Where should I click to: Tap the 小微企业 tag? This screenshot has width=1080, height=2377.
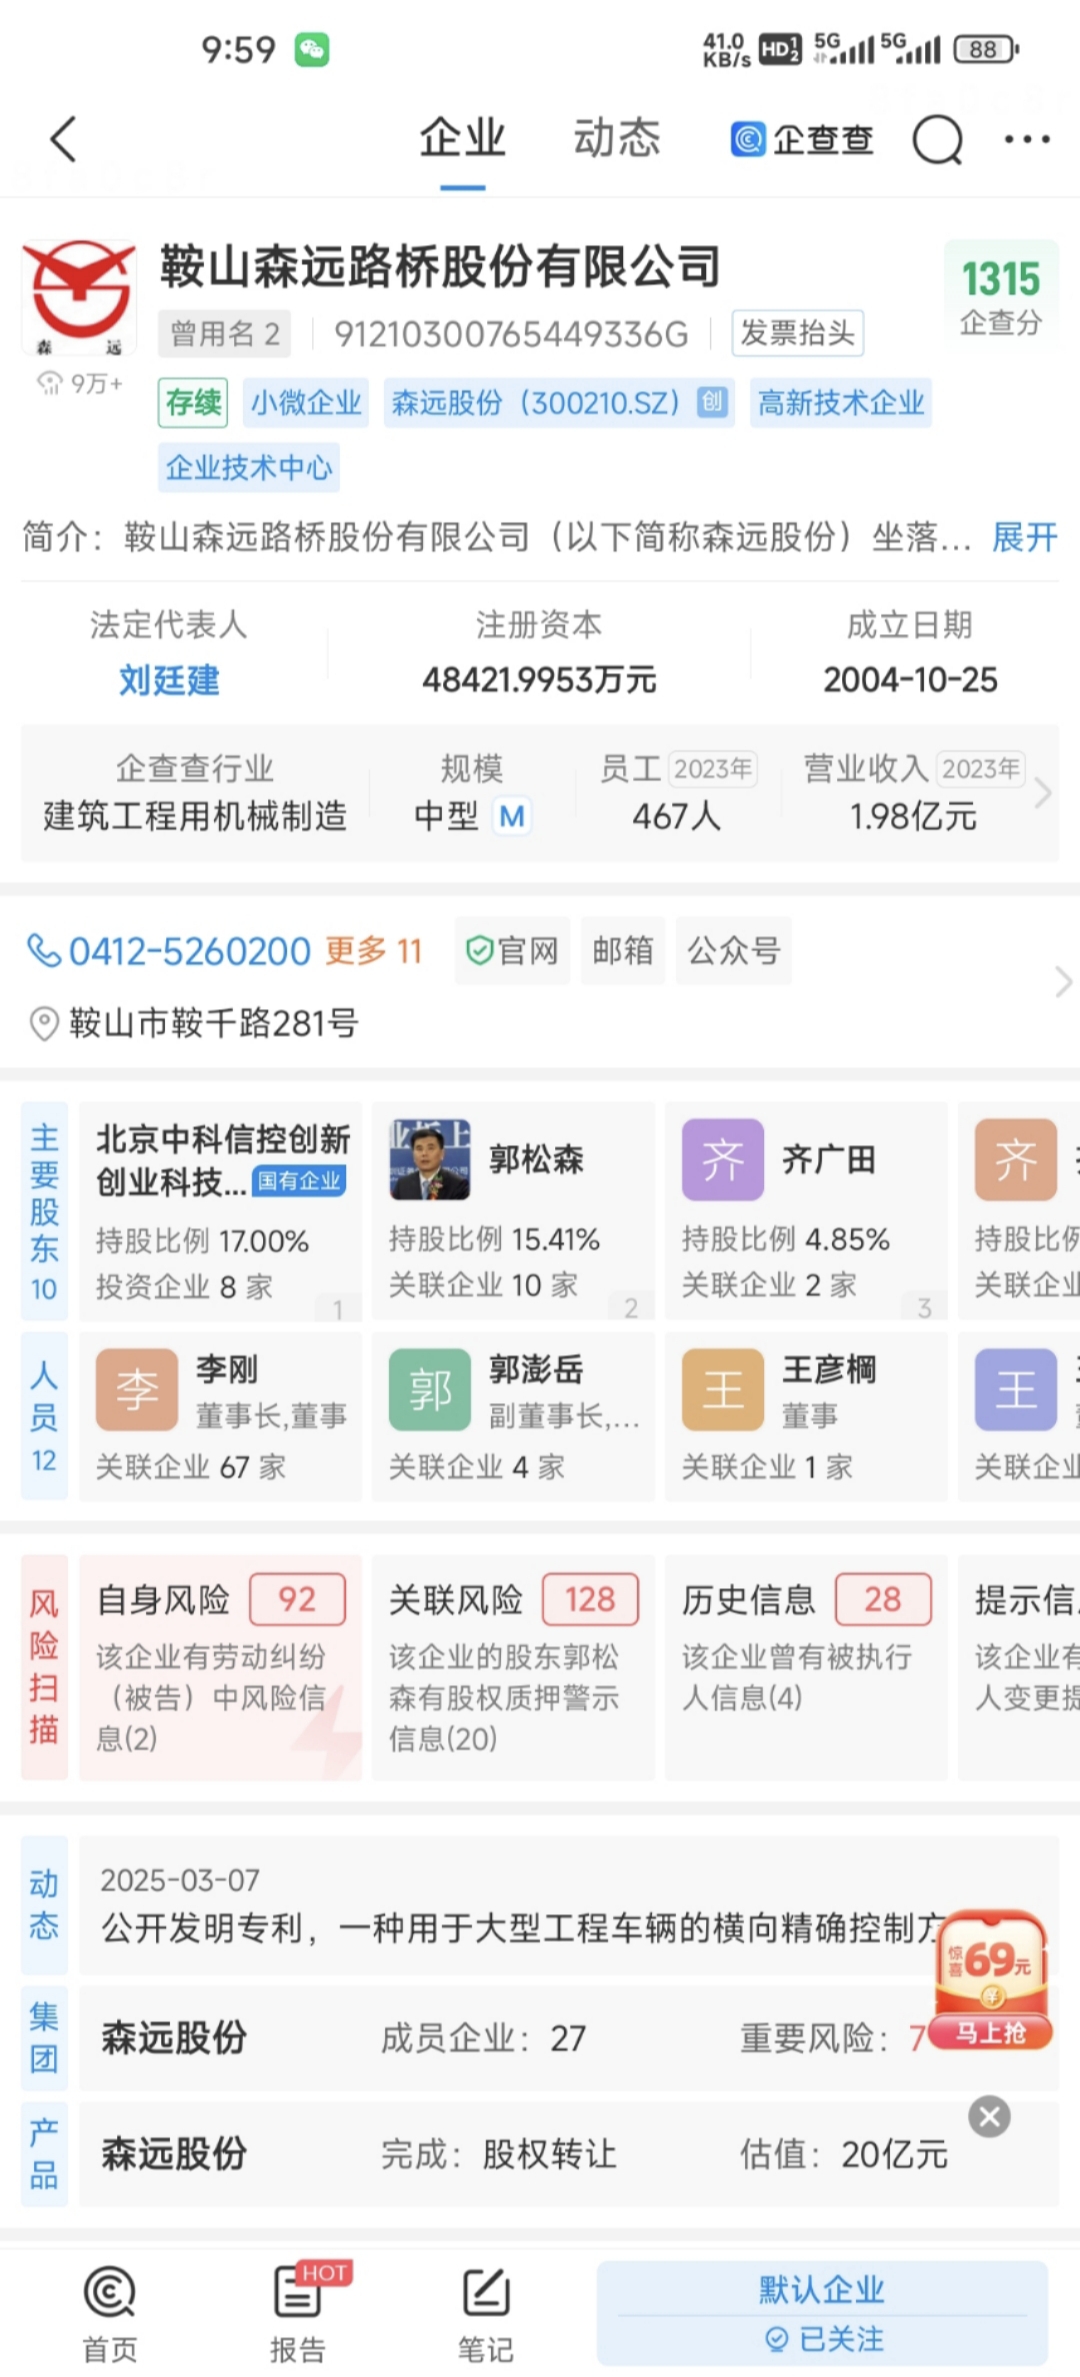click(306, 403)
